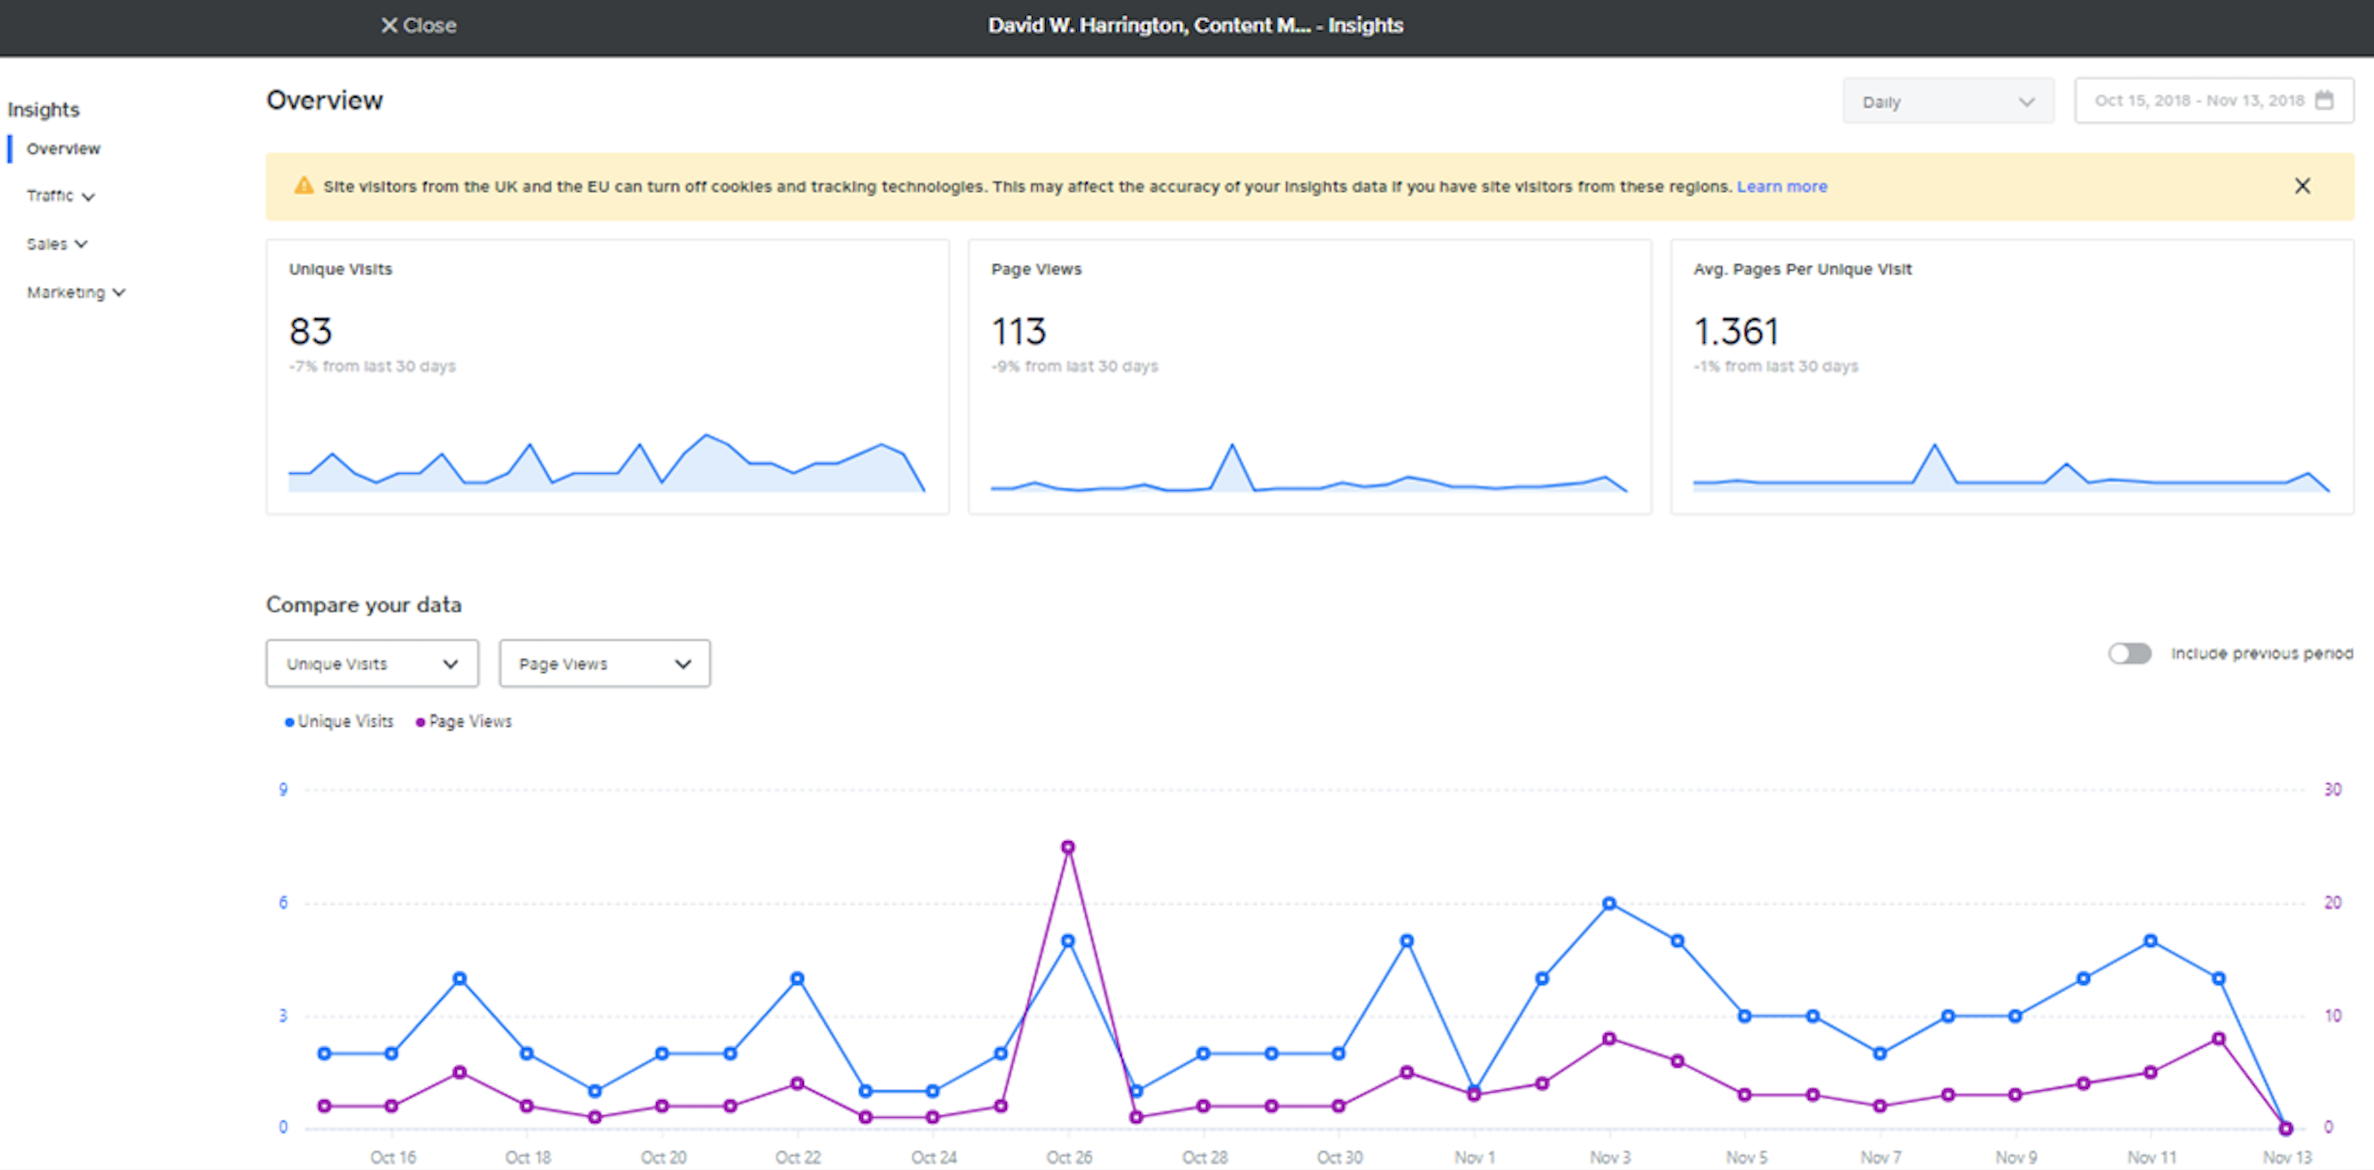Click the Unique Visits legend entry
This screenshot has width=2374, height=1170.
339,721
